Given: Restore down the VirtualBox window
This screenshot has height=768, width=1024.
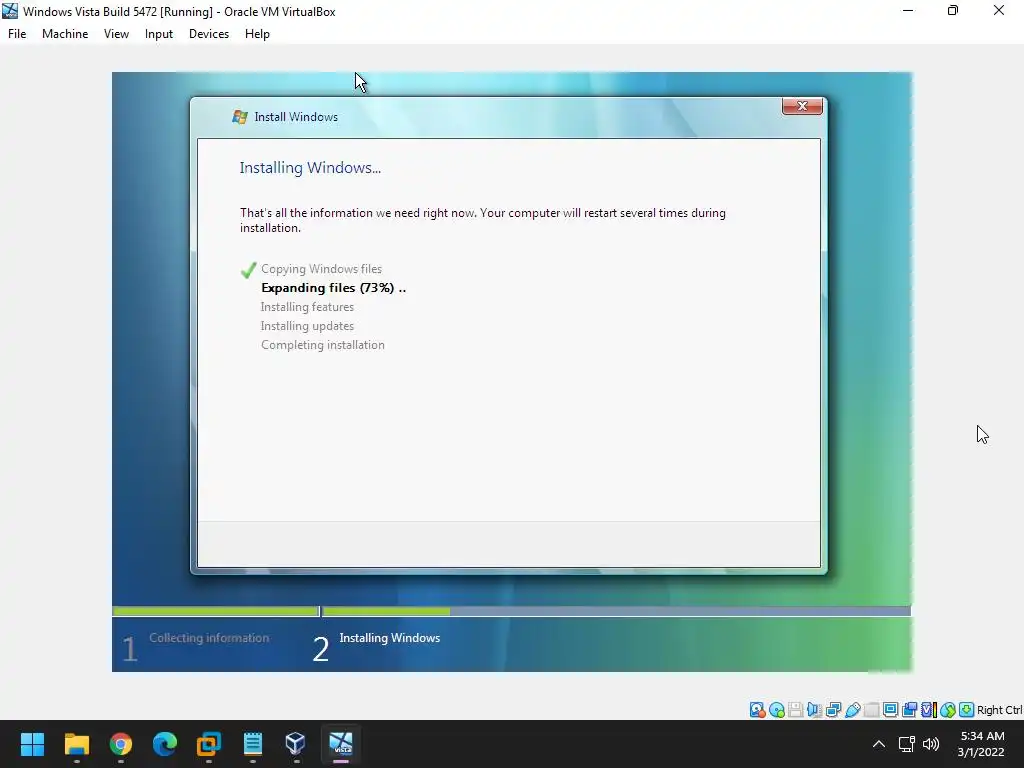Looking at the screenshot, I should coord(953,10).
